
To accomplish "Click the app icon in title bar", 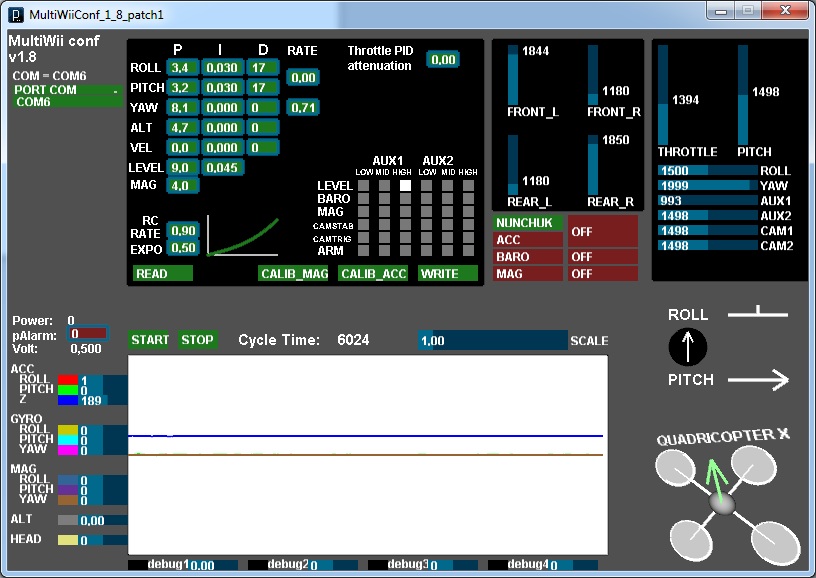I will click(15, 15).
